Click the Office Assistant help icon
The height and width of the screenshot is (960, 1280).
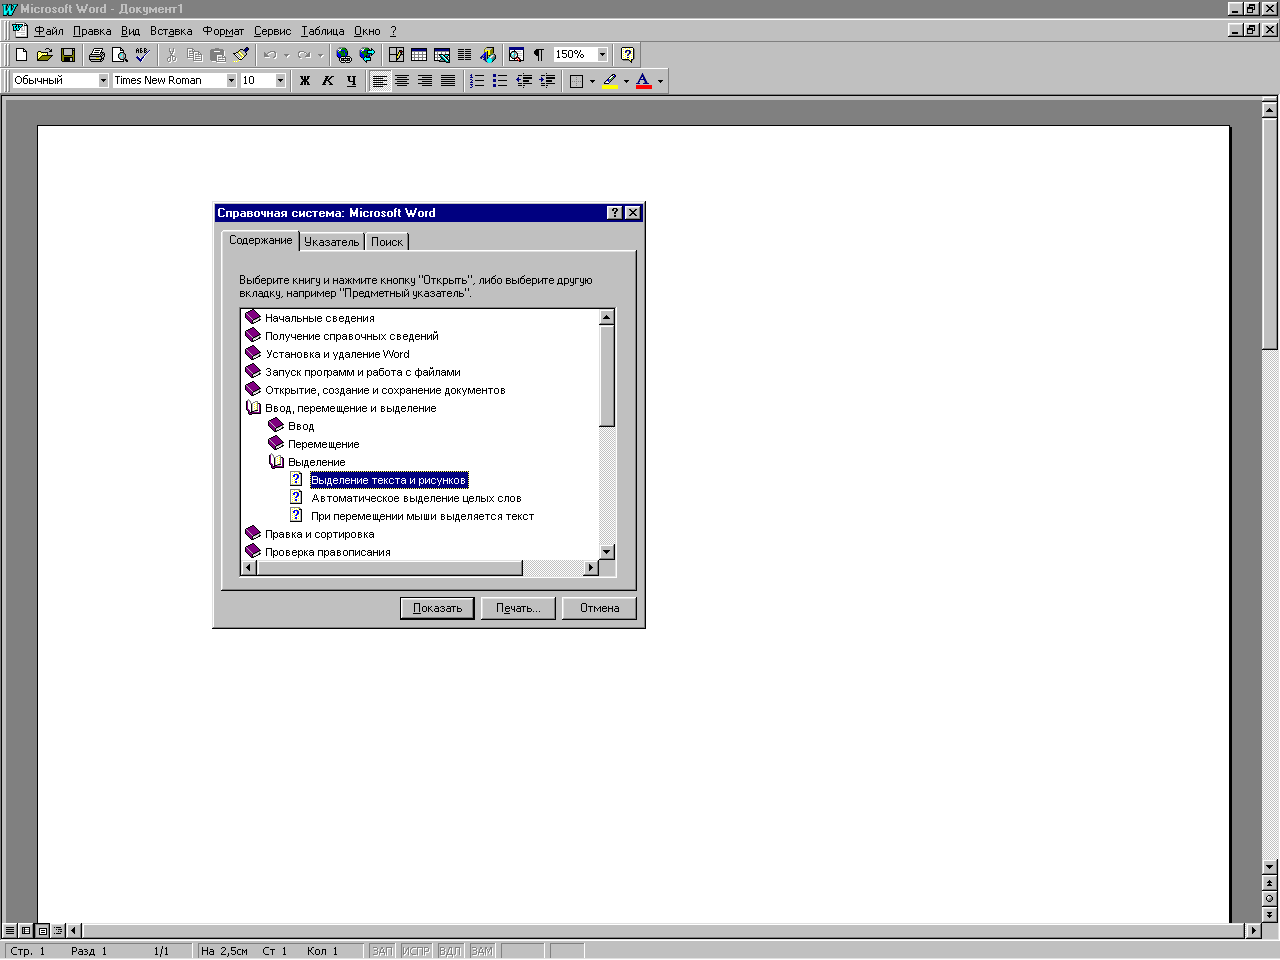click(x=628, y=55)
